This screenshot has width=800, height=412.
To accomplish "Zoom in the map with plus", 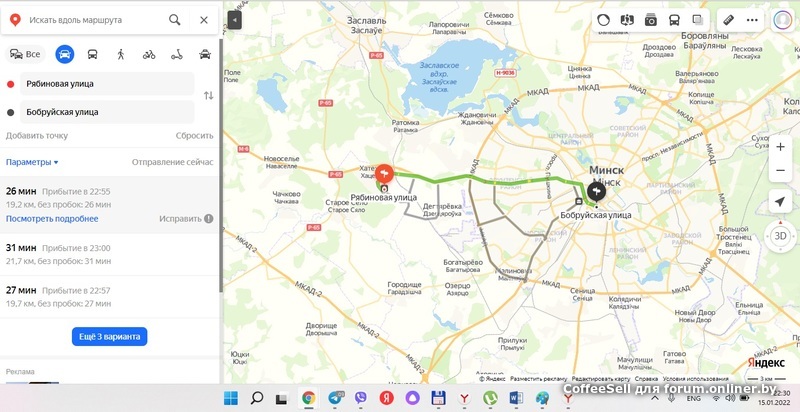I will click(780, 147).
